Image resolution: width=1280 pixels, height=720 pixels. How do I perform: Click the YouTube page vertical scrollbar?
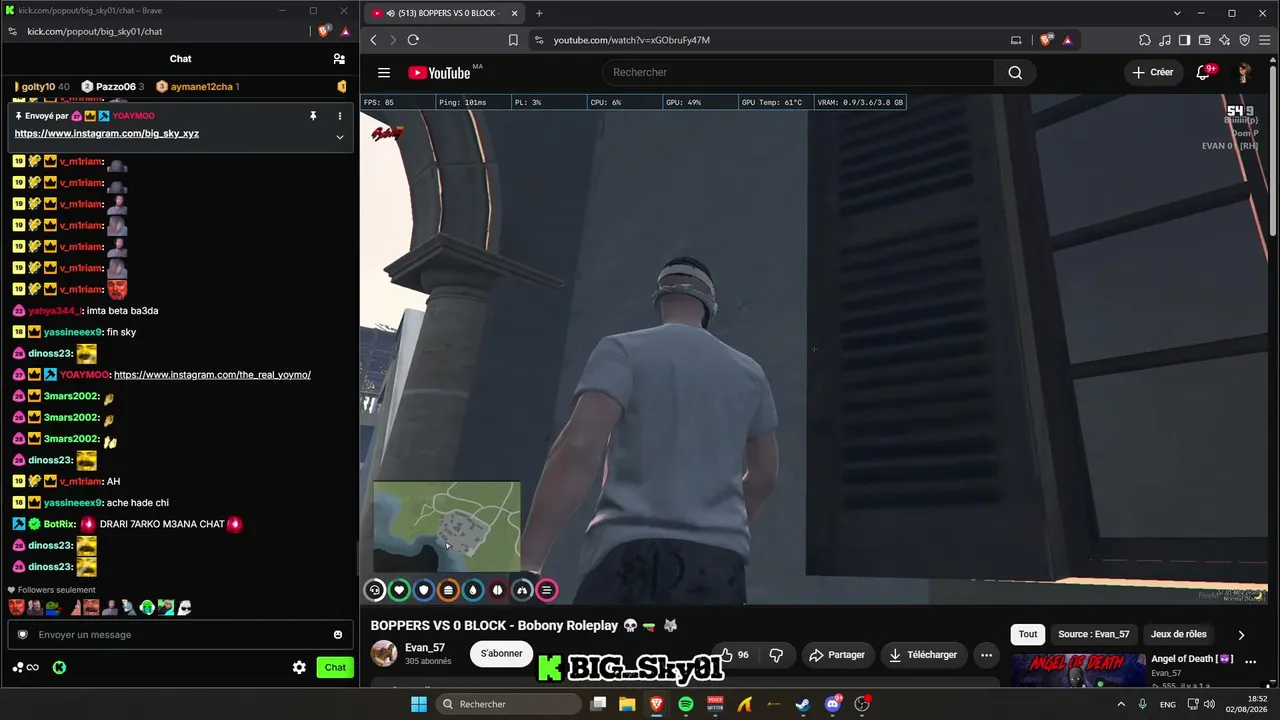(1274, 150)
